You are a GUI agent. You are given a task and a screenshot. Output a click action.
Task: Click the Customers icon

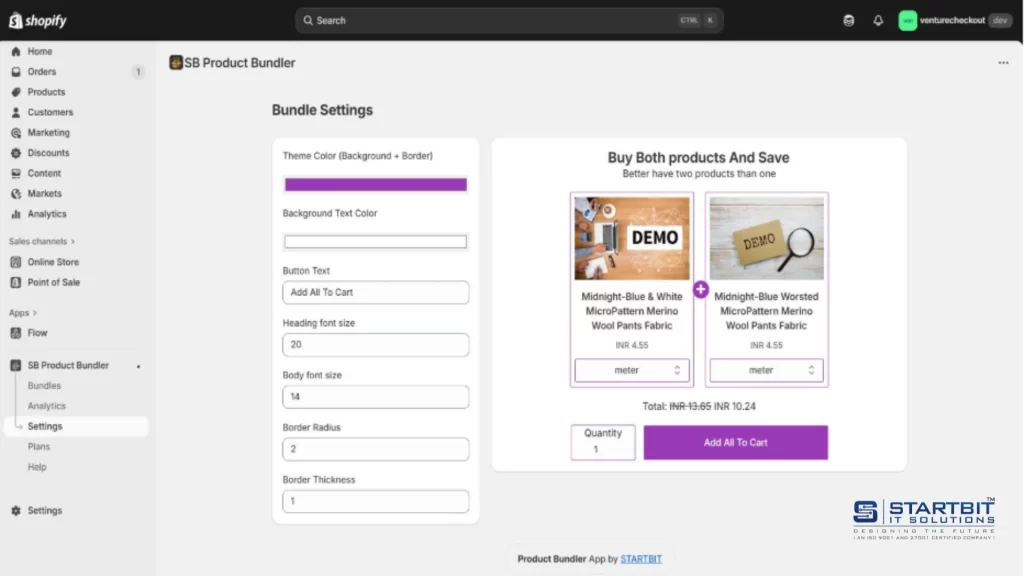tap(14, 112)
